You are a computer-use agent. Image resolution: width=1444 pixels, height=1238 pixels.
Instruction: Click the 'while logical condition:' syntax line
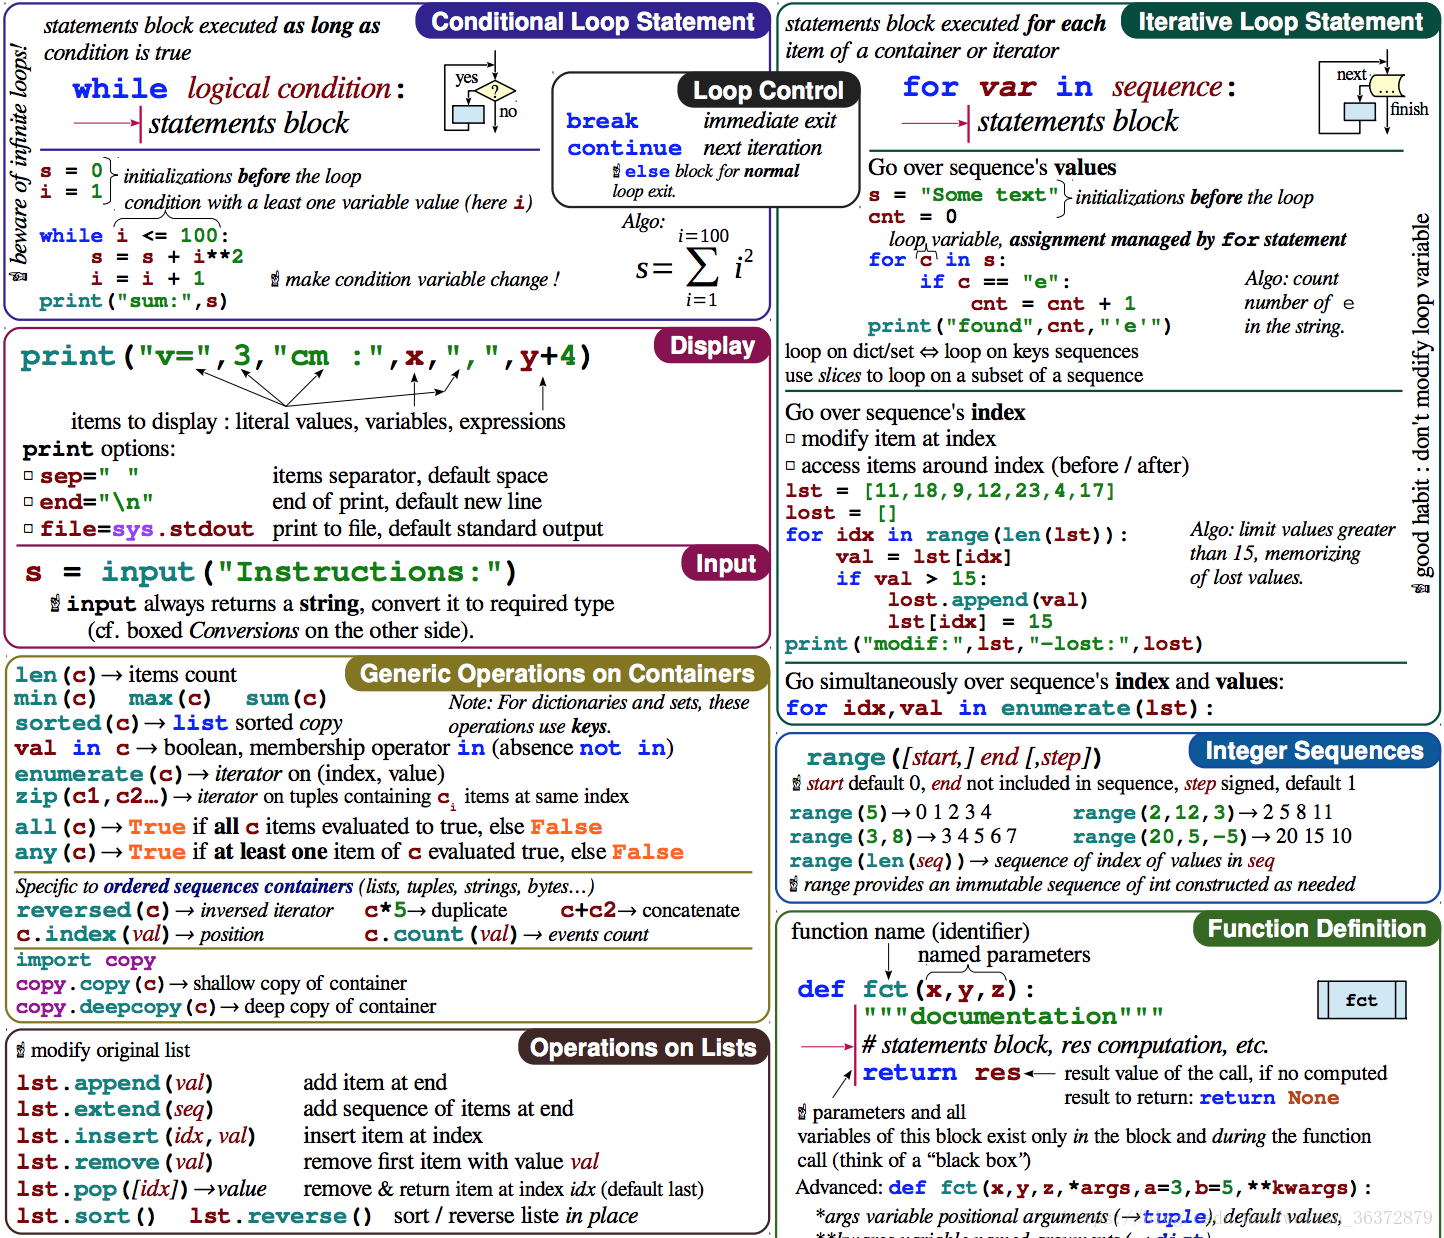239,89
